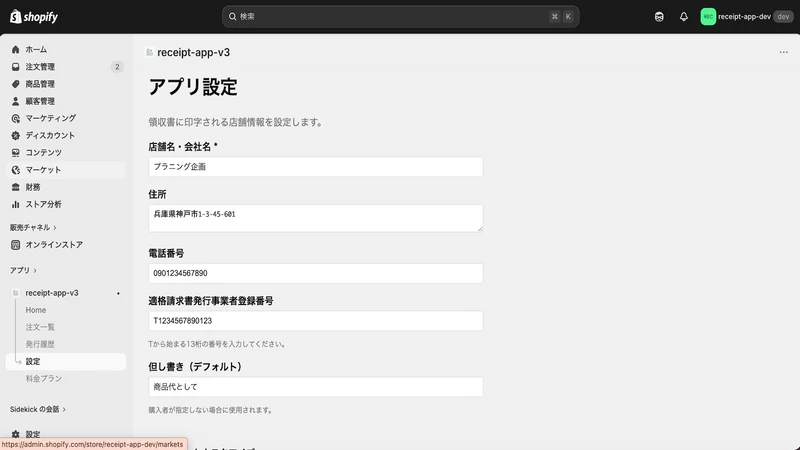Click the Finance (財務) bank icon
This screenshot has height=450, width=800.
(15, 187)
